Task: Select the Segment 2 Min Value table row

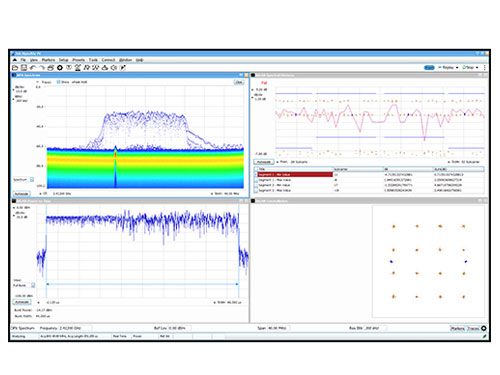Action: (369, 185)
